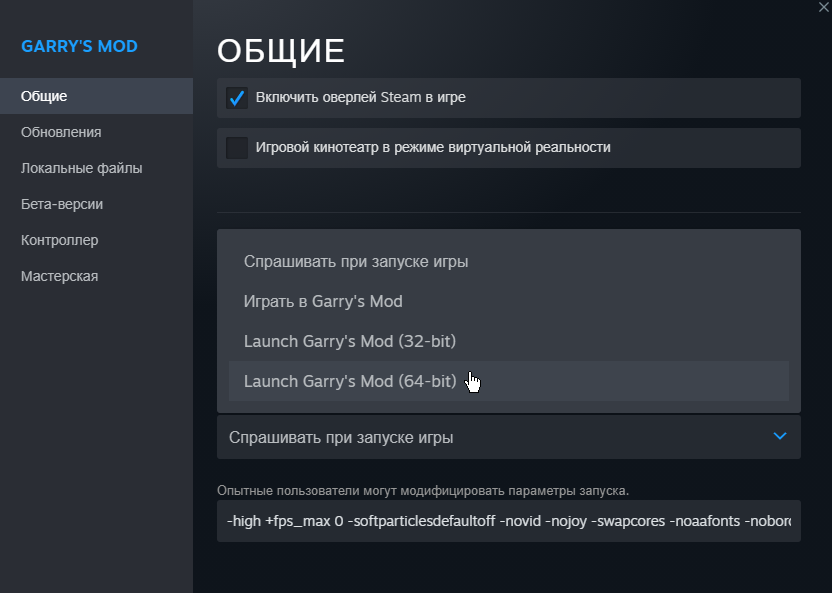The image size is (832, 593).
Task: Choose Спрашивать при запуске игры in the list
Action: [508, 261]
